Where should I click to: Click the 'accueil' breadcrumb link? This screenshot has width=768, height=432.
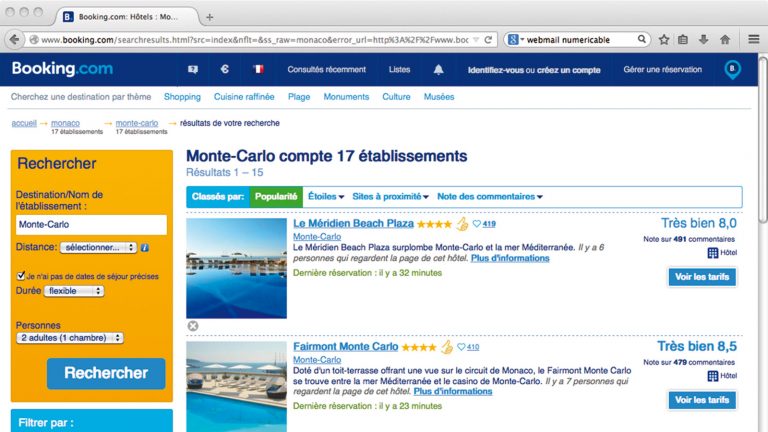(24, 123)
